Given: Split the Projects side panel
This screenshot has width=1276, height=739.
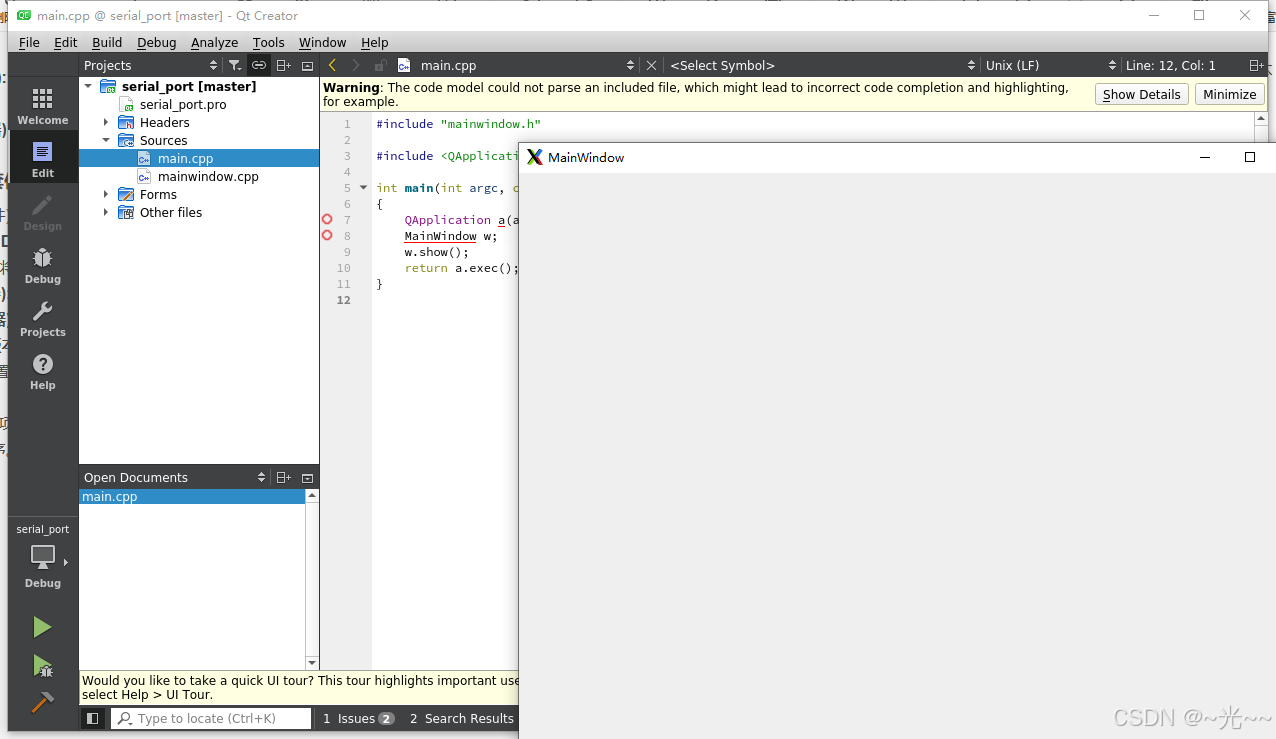Looking at the screenshot, I should click(284, 65).
